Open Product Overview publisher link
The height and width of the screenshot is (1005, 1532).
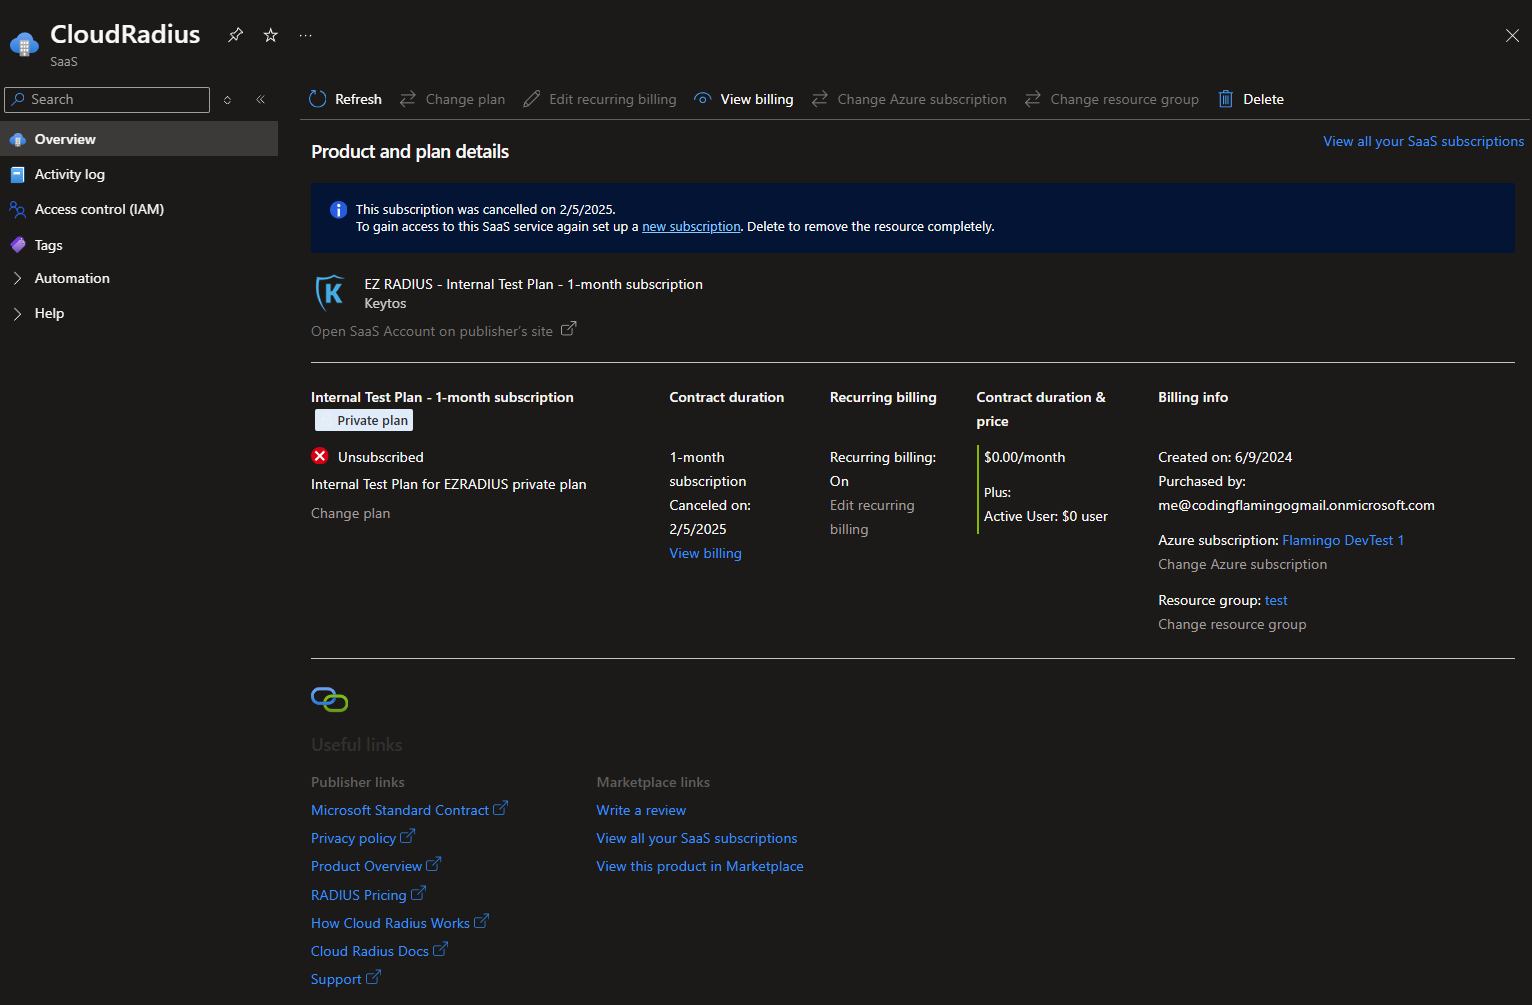[x=376, y=866]
